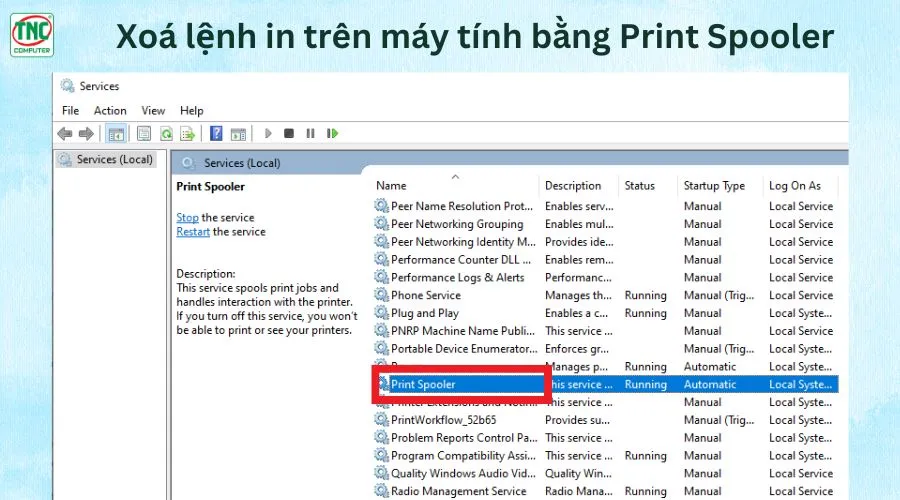Click the Back arrow toolbar icon
Image resolution: width=900 pixels, height=500 pixels.
coord(65,134)
